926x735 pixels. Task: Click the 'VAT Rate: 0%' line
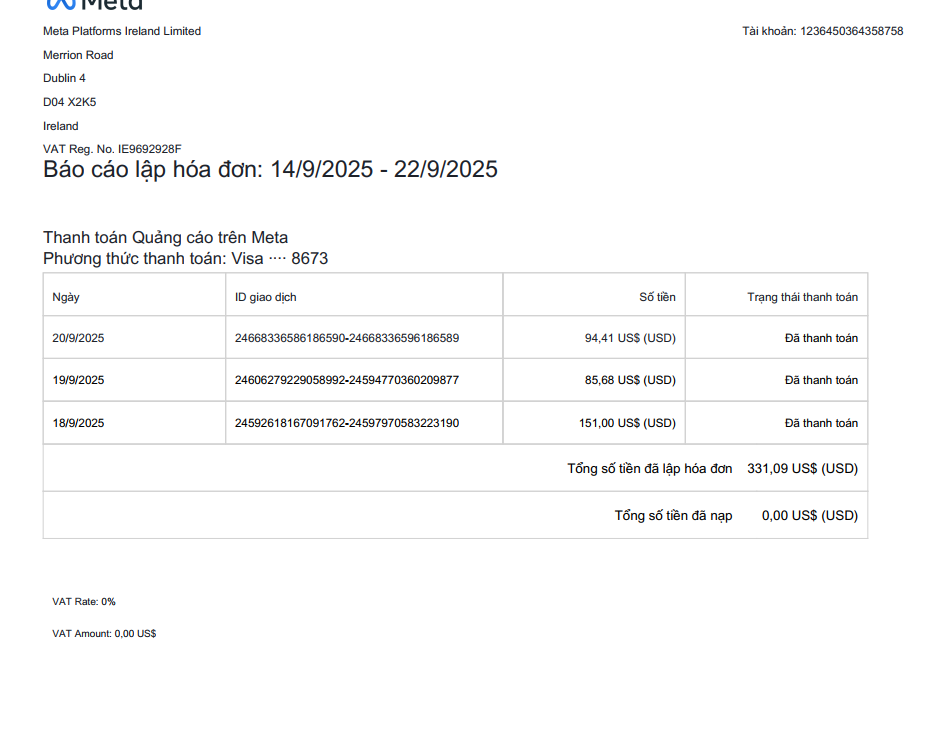84,602
